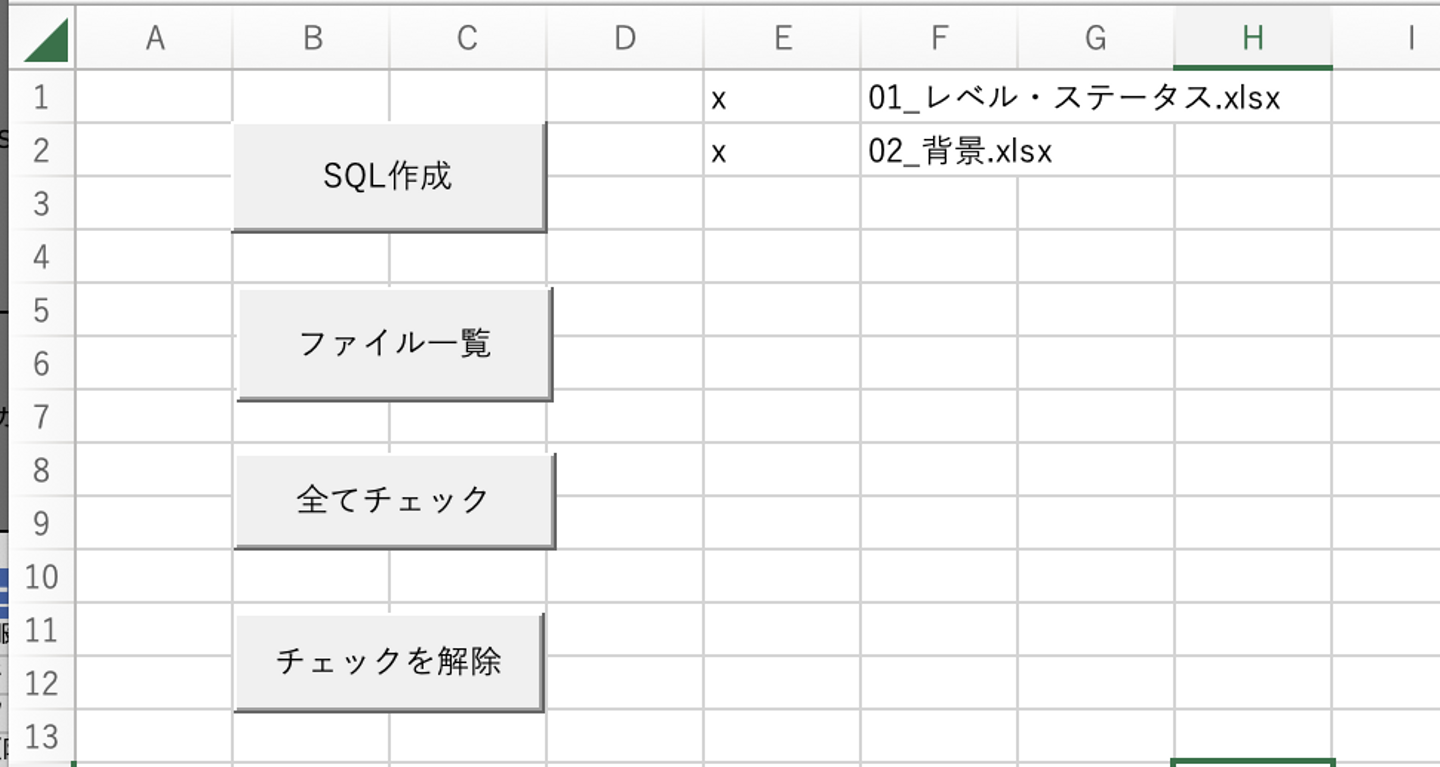Viewport: 1440px width, 767px height.
Task: Click cell containing 02_背景.xlsx
Action: 939,151
